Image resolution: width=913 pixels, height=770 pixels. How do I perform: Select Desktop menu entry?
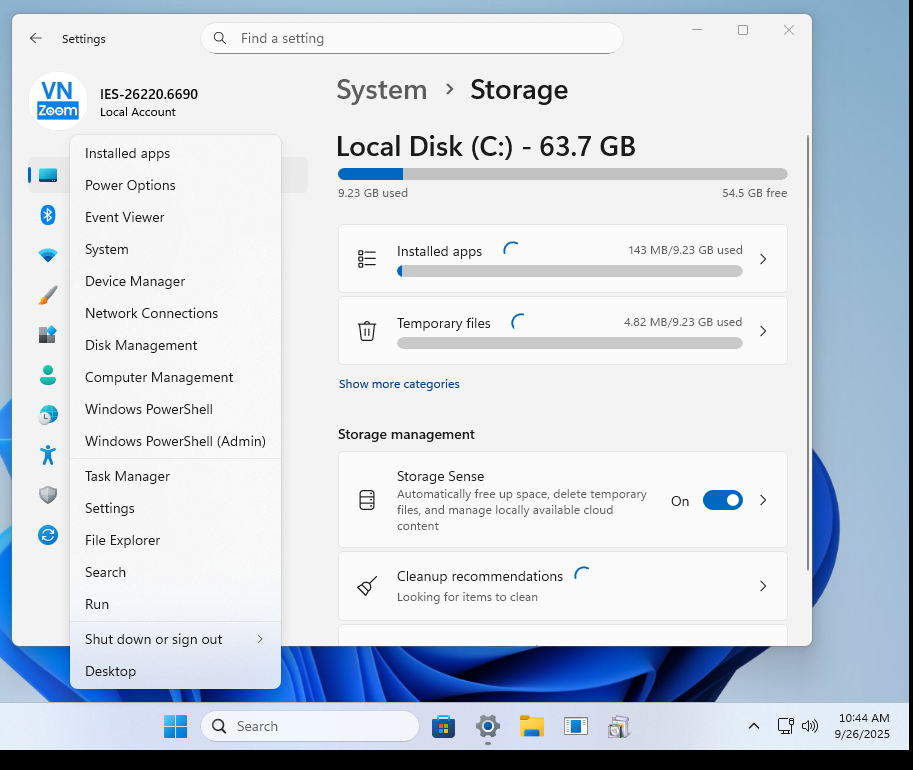(175, 671)
